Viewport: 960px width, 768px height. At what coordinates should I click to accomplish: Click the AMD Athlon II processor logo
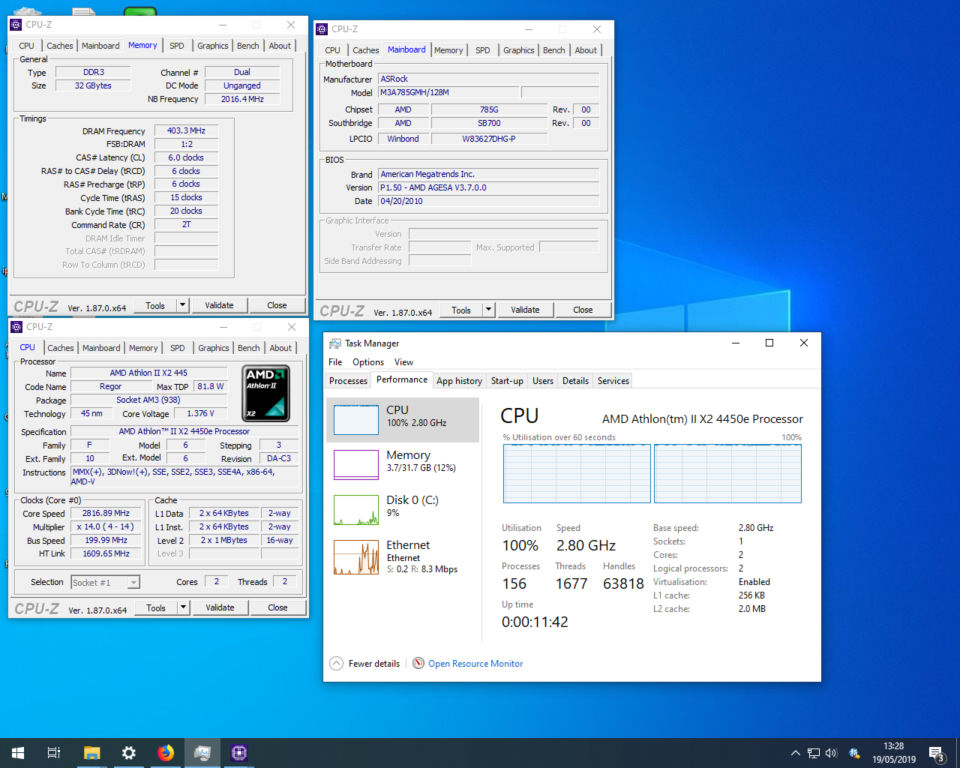click(x=266, y=393)
